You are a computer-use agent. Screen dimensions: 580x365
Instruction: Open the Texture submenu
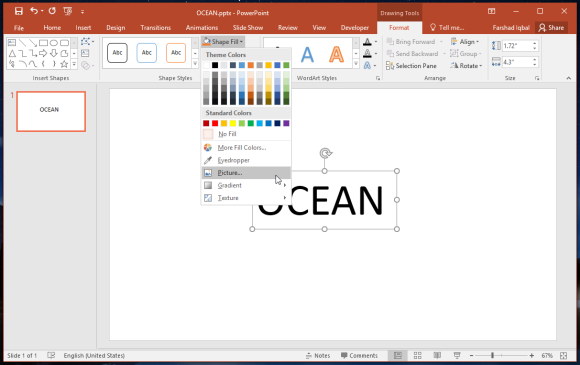246,198
